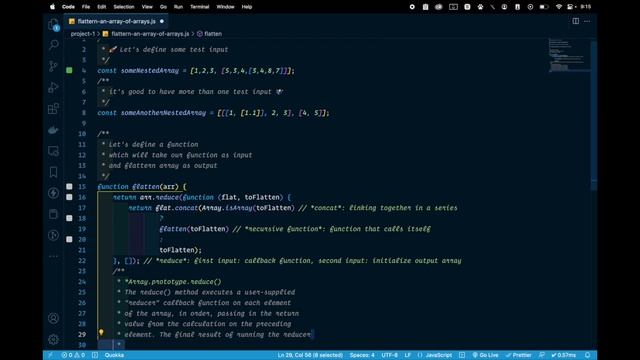Show additional activity bar views (three dots)
Screen dimensions: 640x360
click(53, 256)
